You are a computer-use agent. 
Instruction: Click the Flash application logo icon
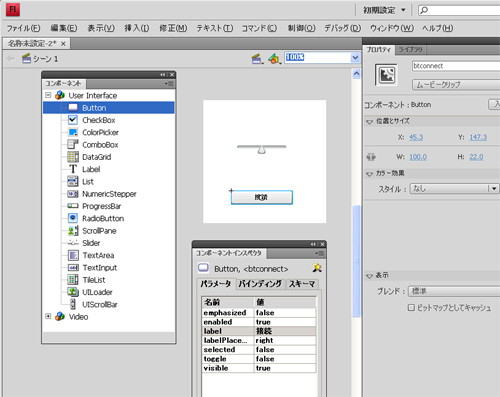tap(13, 9)
